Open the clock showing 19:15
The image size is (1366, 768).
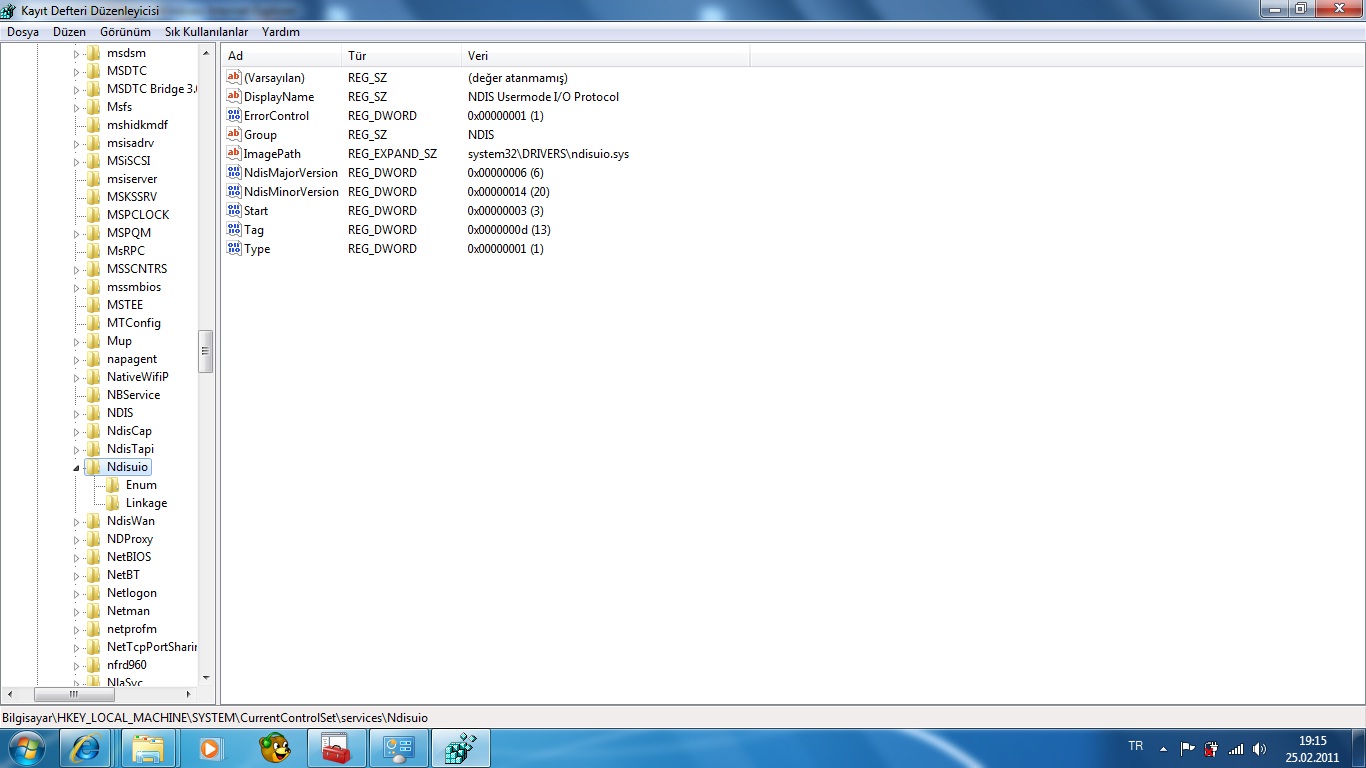pos(1312,749)
